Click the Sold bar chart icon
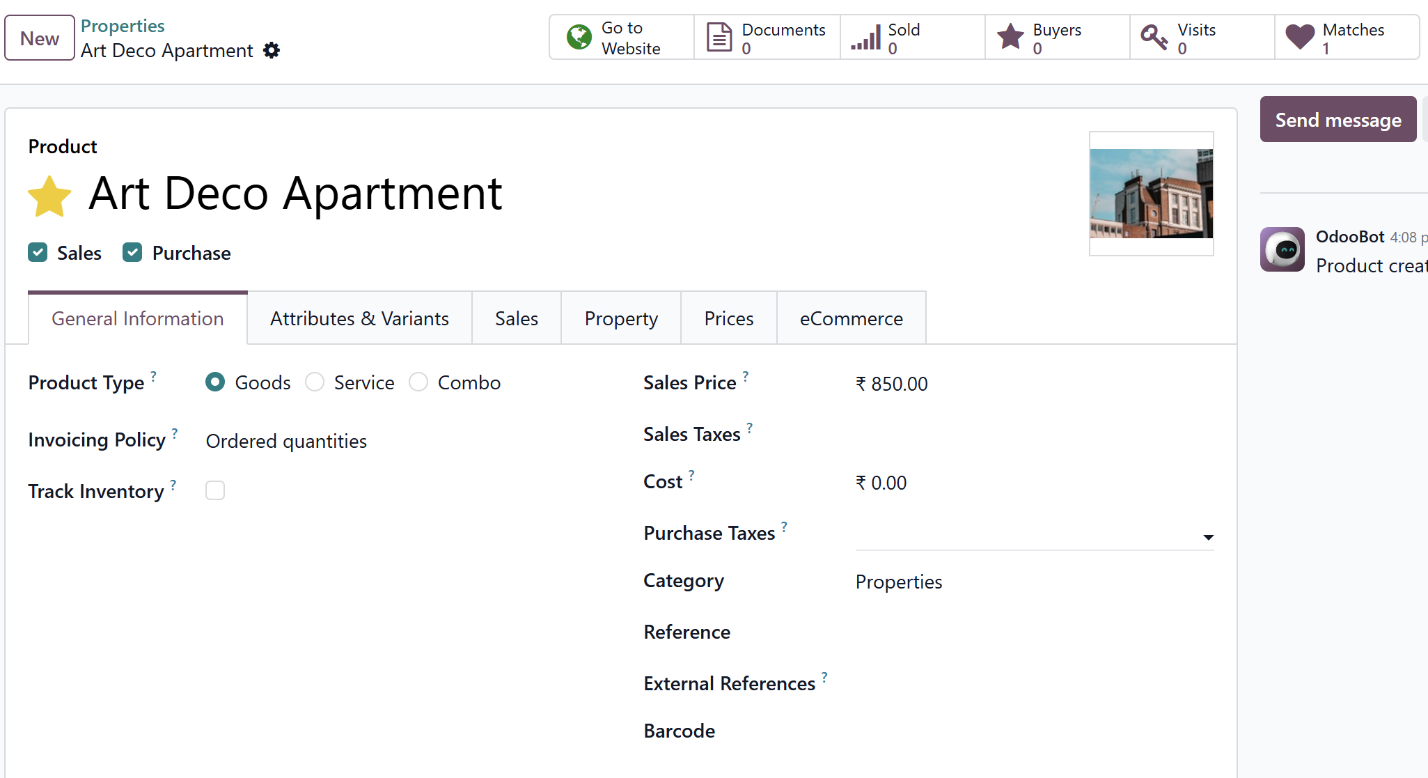 click(x=866, y=39)
